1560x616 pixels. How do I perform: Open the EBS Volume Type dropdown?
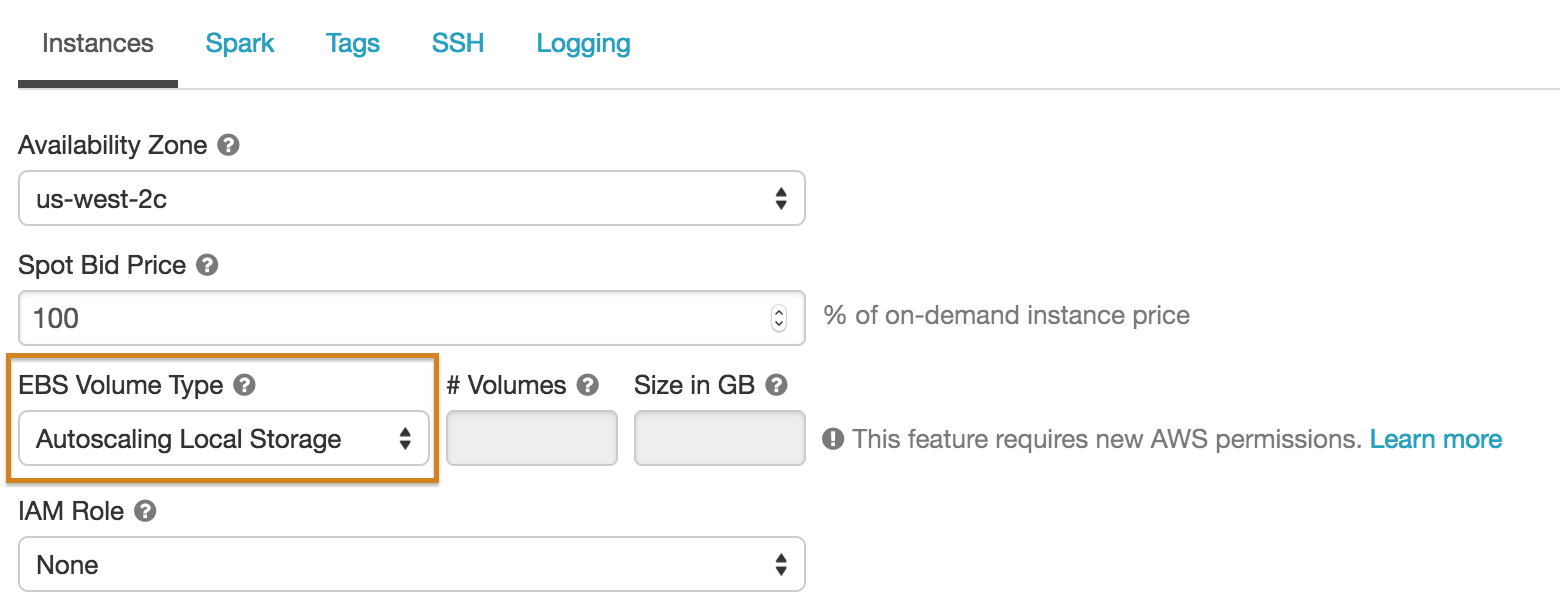pos(224,439)
